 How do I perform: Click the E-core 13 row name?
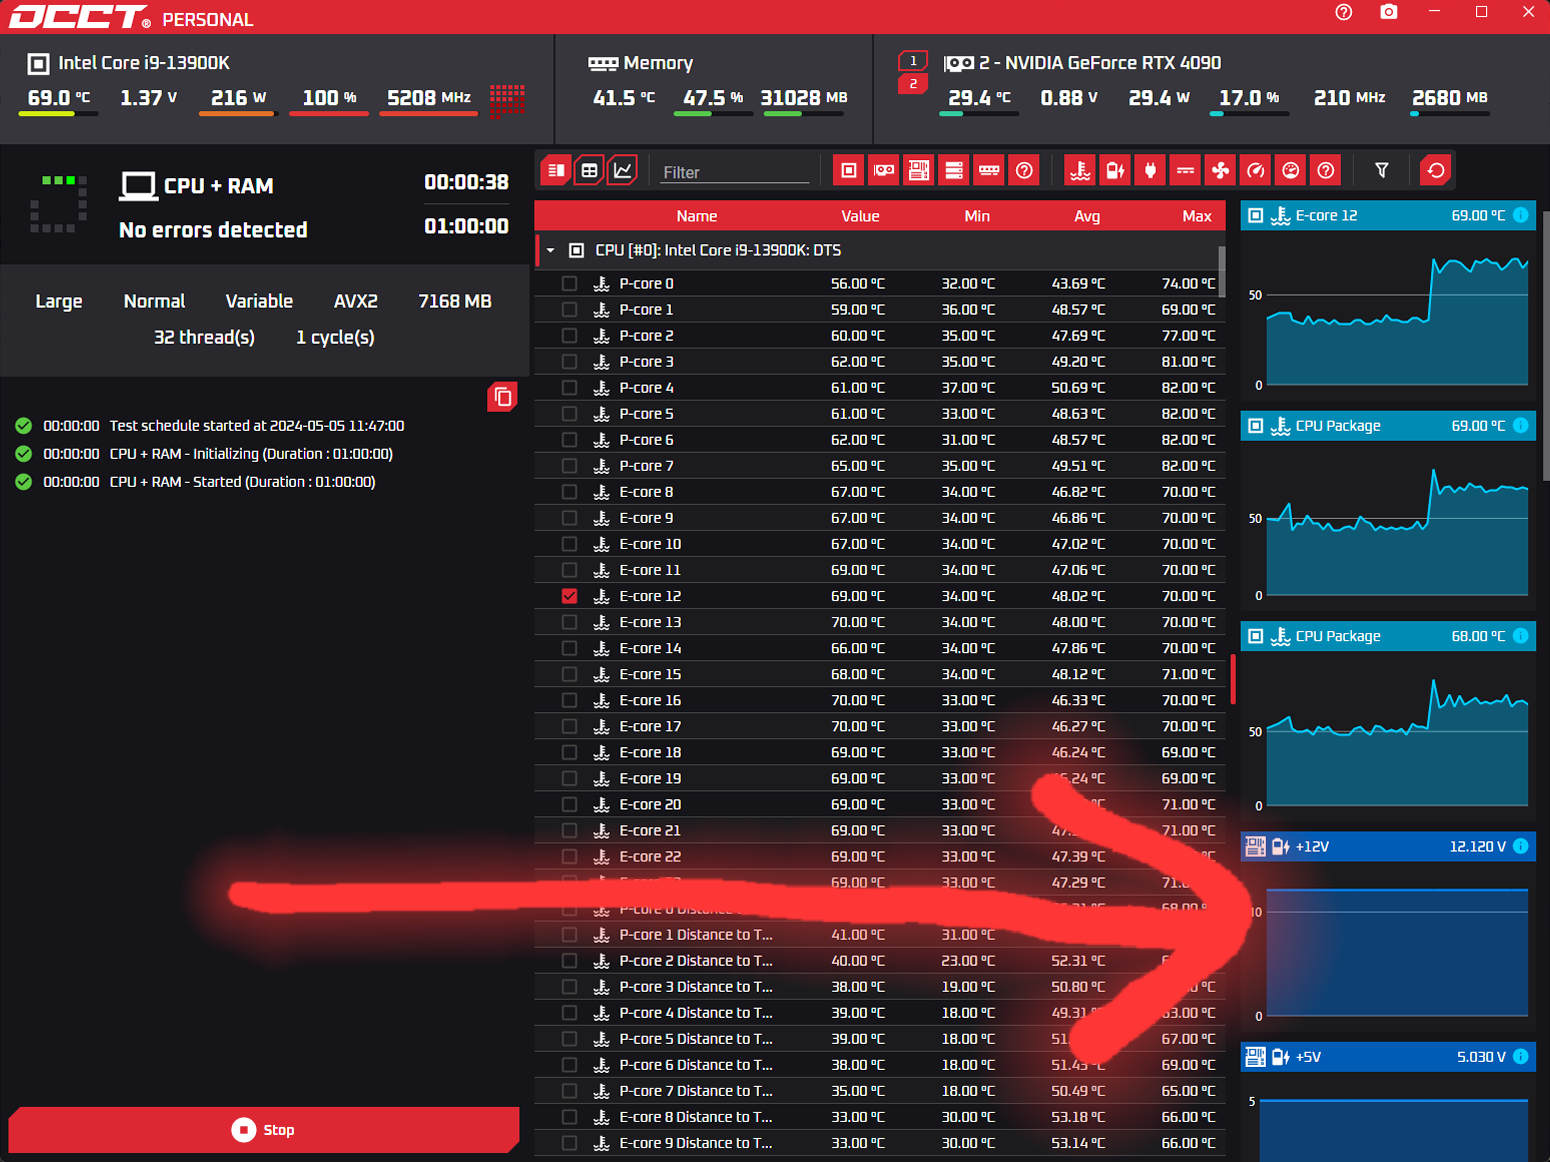pyautogui.click(x=650, y=622)
